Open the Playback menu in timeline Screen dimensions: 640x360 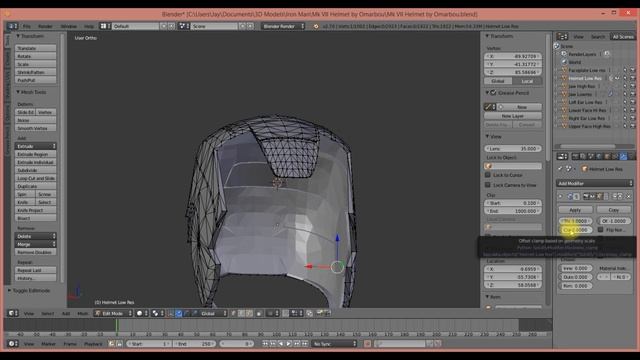click(x=93, y=344)
